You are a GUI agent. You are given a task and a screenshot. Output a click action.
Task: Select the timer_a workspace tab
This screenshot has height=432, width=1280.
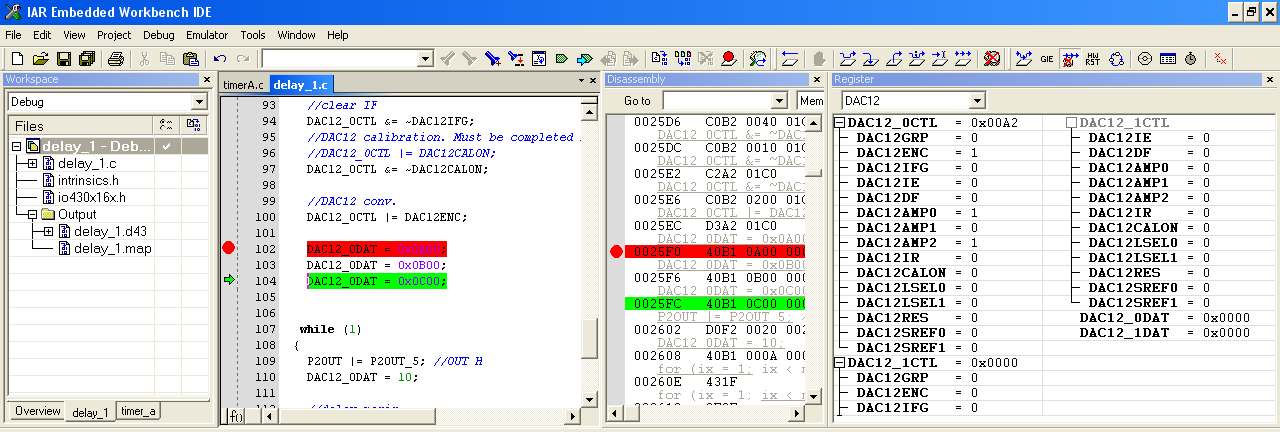tap(138, 412)
